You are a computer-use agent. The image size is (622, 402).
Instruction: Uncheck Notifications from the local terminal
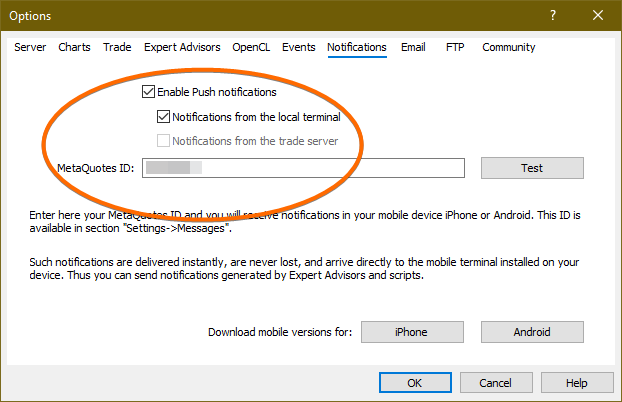click(x=164, y=116)
